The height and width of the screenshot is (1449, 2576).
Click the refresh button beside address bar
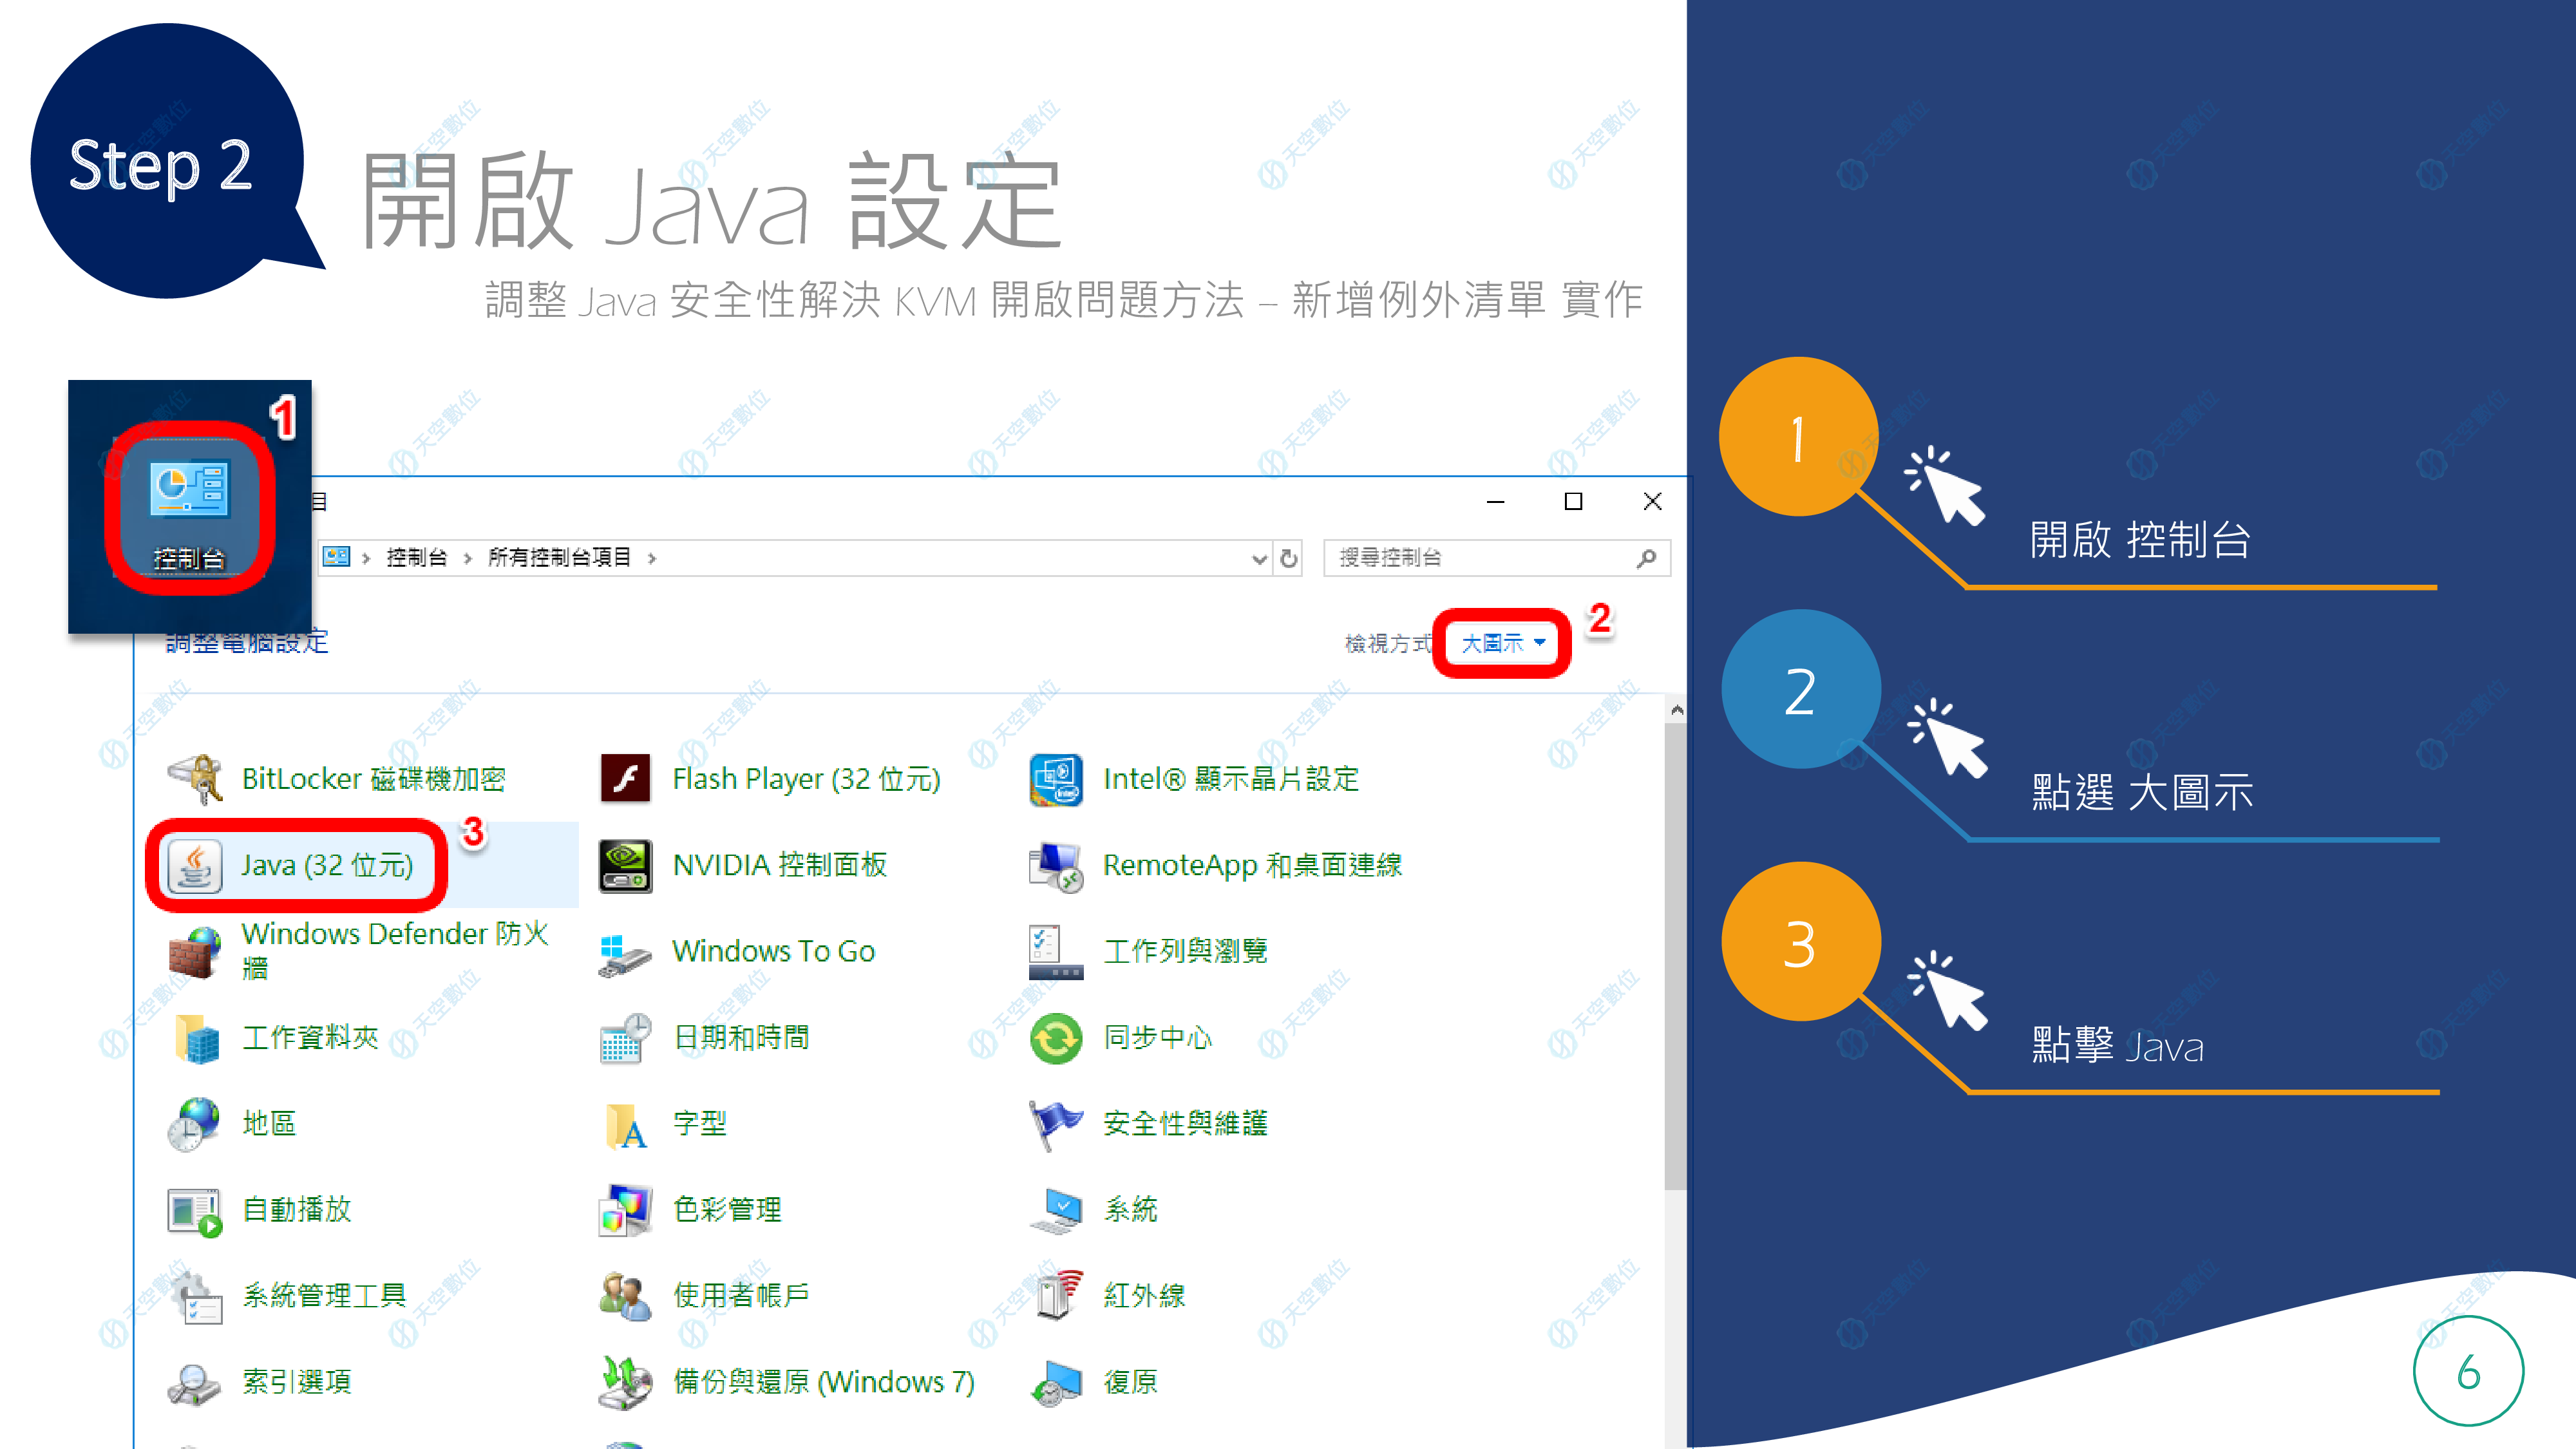(x=1289, y=558)
